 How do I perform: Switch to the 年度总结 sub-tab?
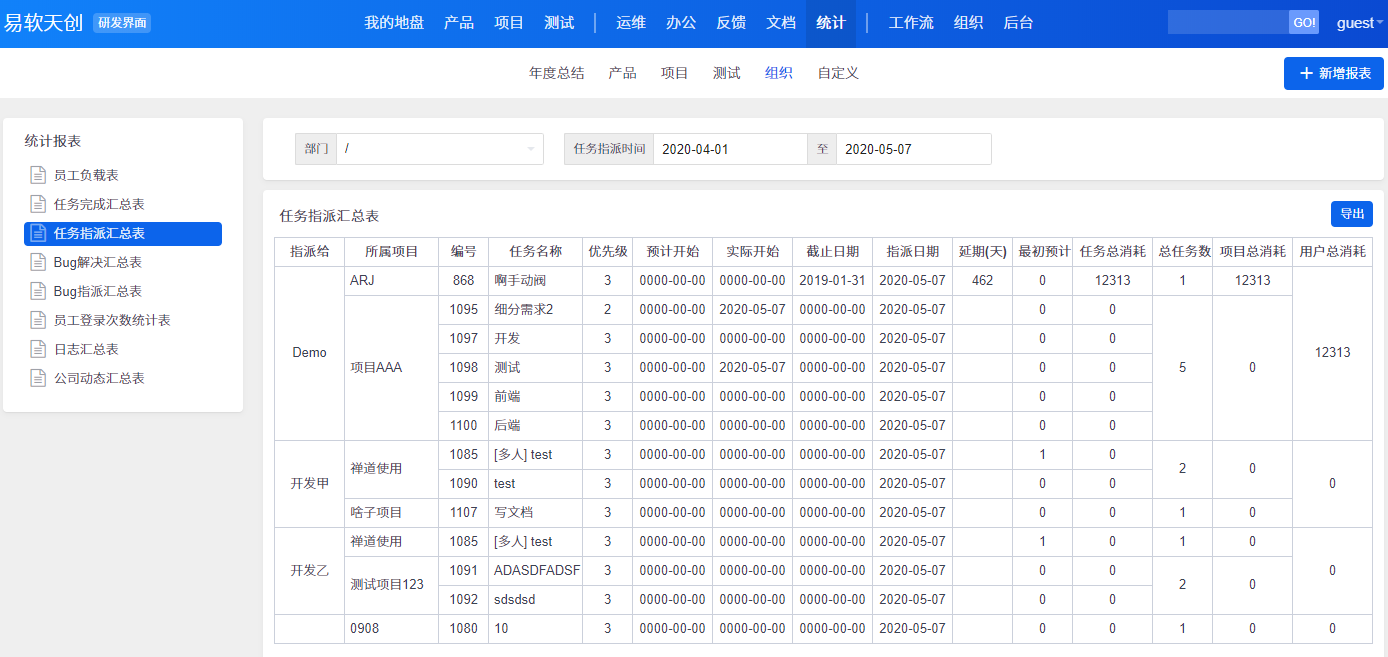[556, 73]
